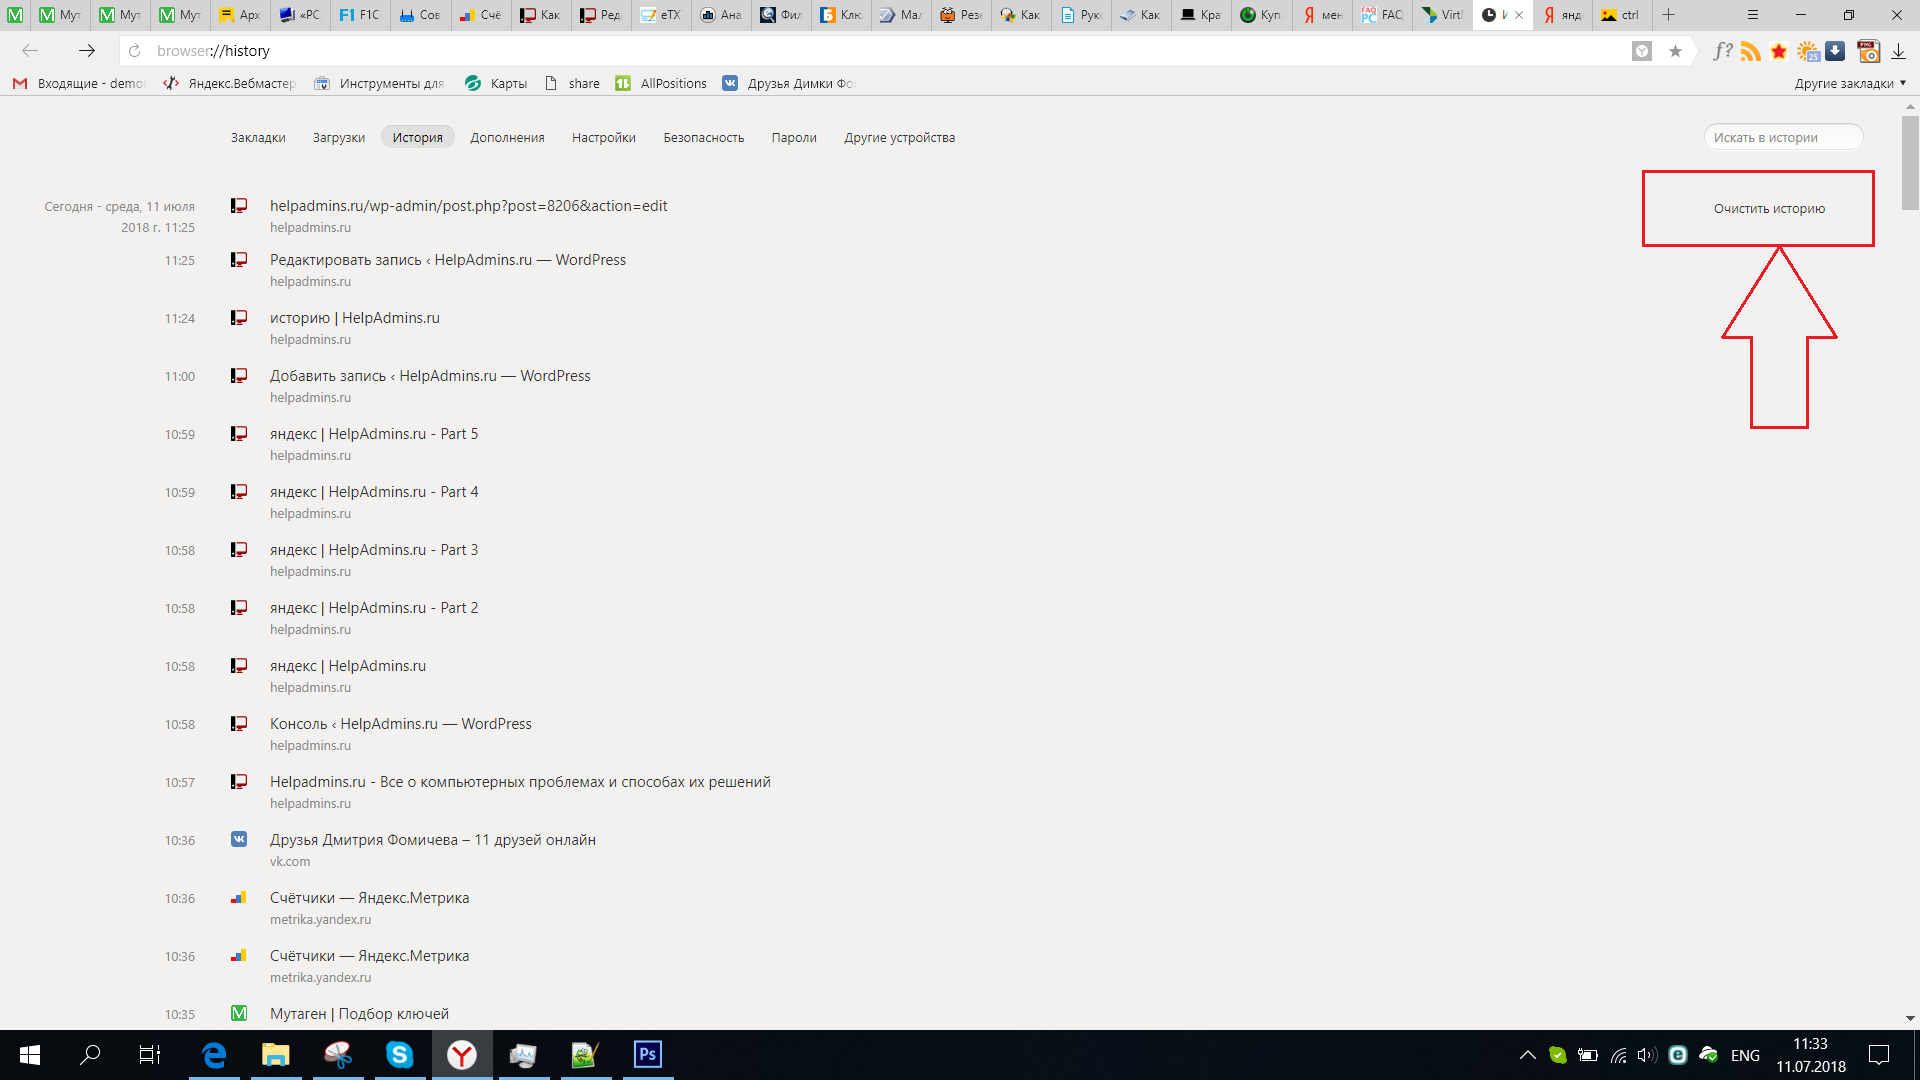
Task: Click the Яндекс.Метрика favicon icon
Action: (x=239, y=897)
